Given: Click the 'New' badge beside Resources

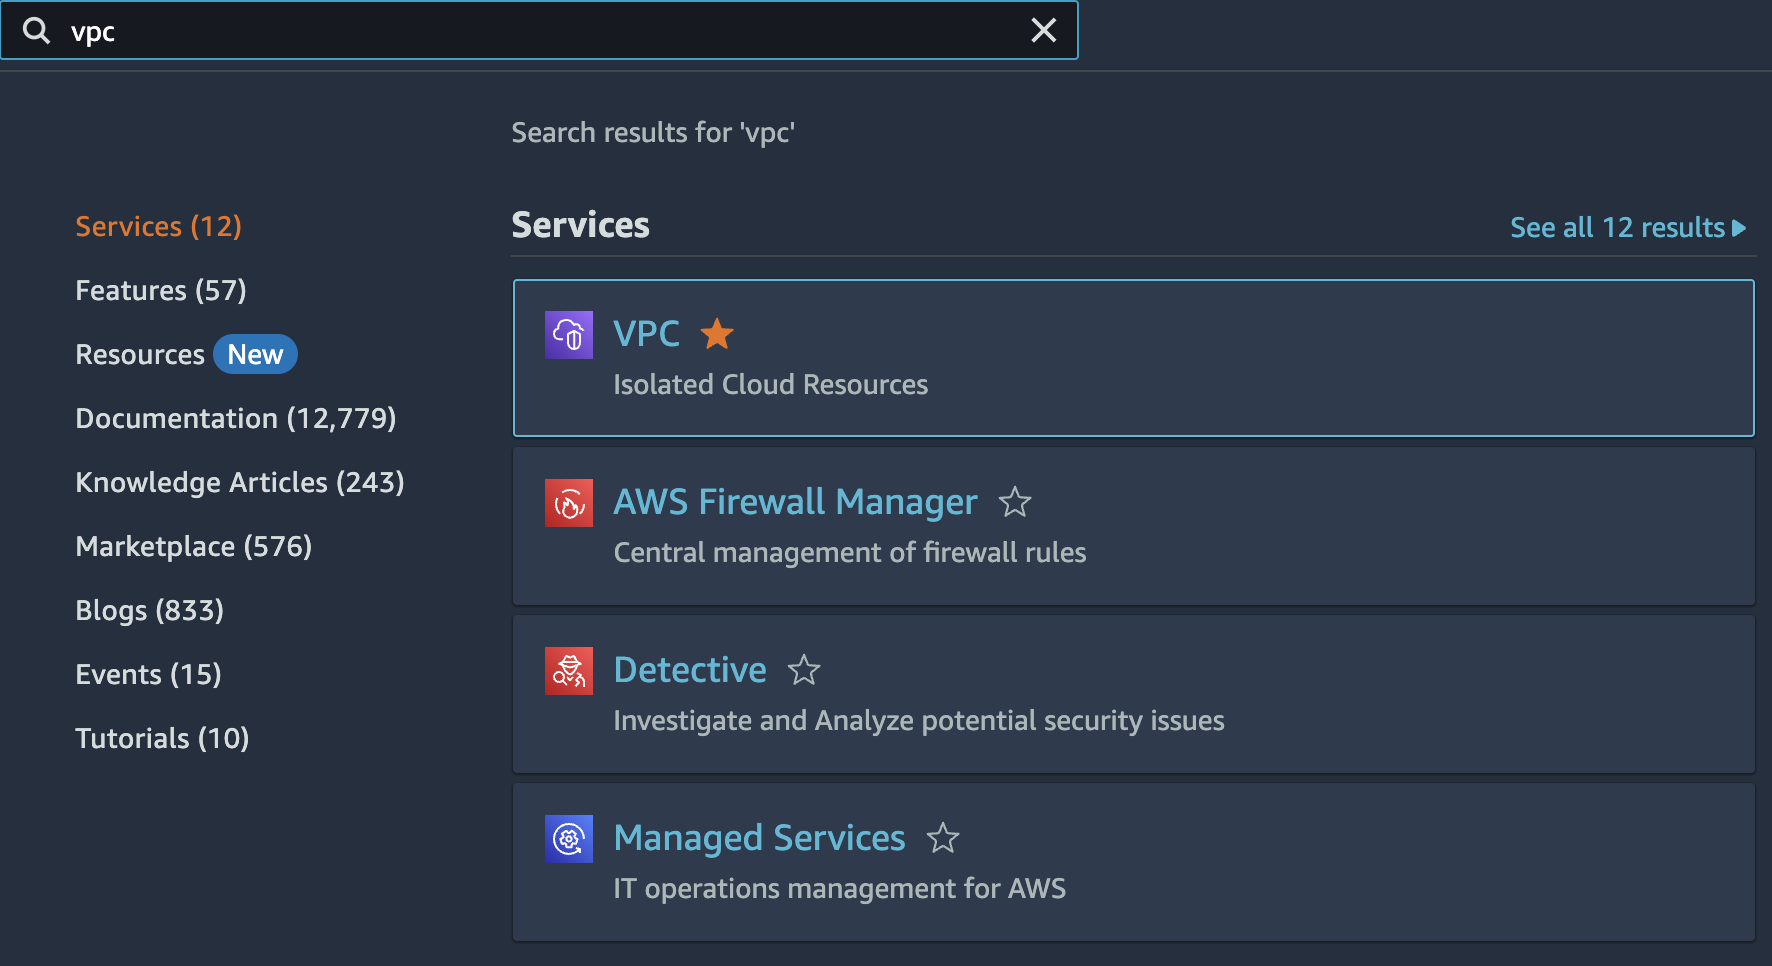Looking at the screenshot, I should tap(255, 354).
